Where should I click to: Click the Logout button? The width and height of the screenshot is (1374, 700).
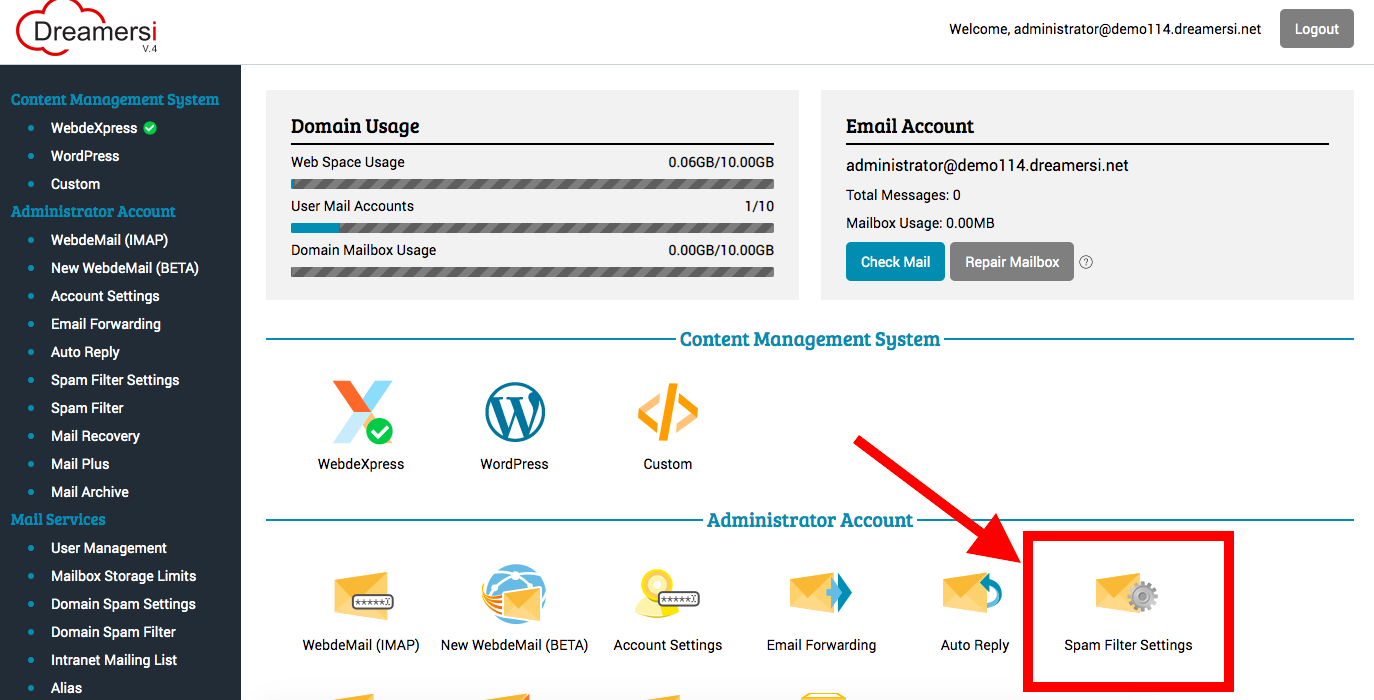point(1316,29)
